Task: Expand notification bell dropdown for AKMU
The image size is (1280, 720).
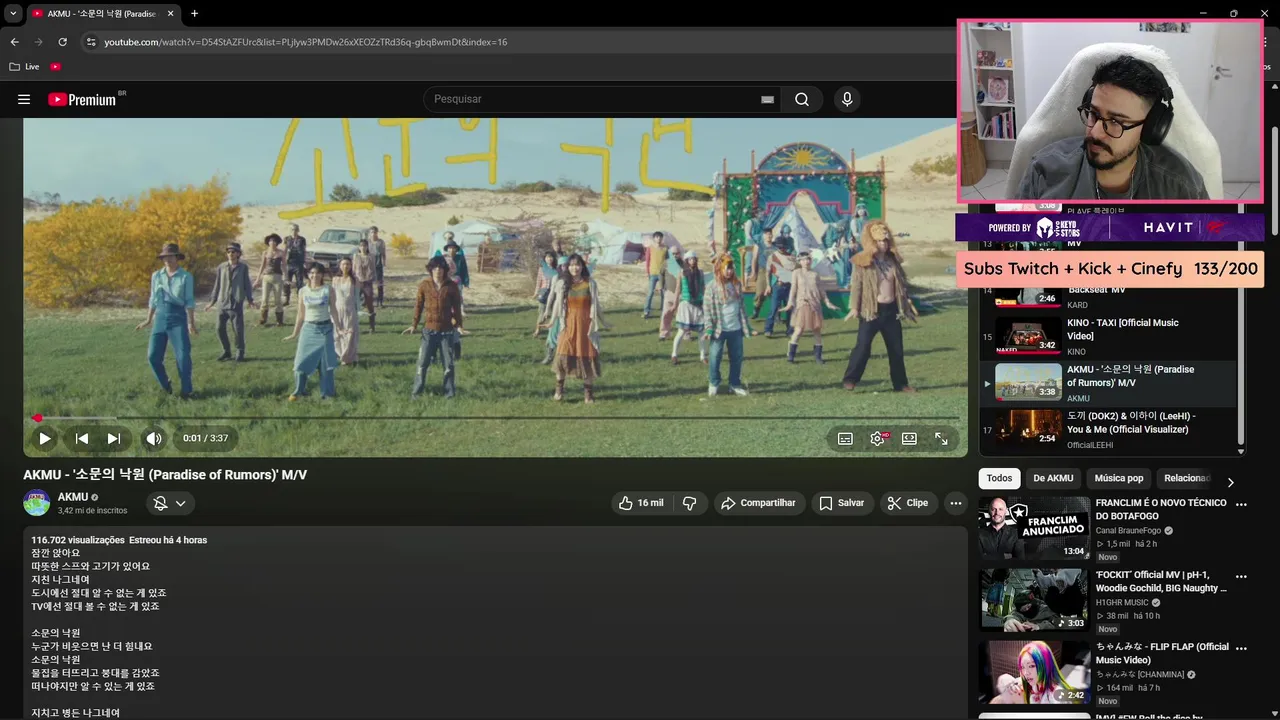Action: tap(169, 503)
